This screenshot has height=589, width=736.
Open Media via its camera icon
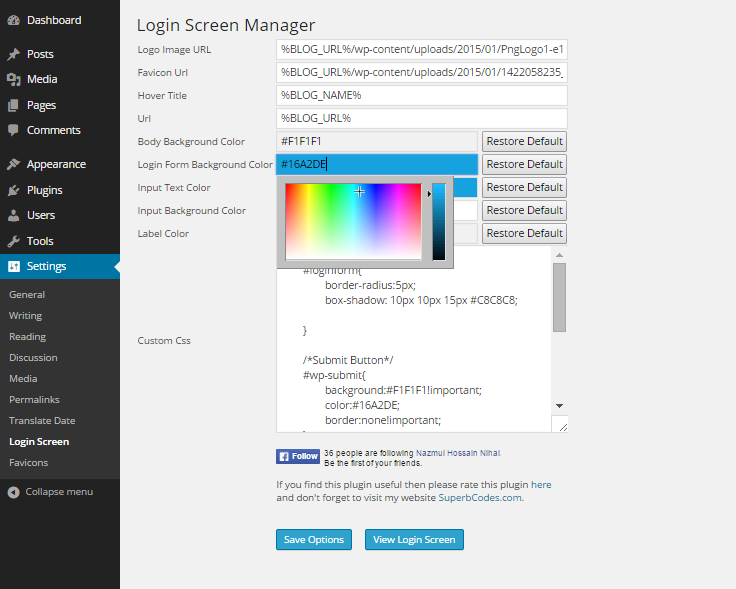[x=14, y=79]
